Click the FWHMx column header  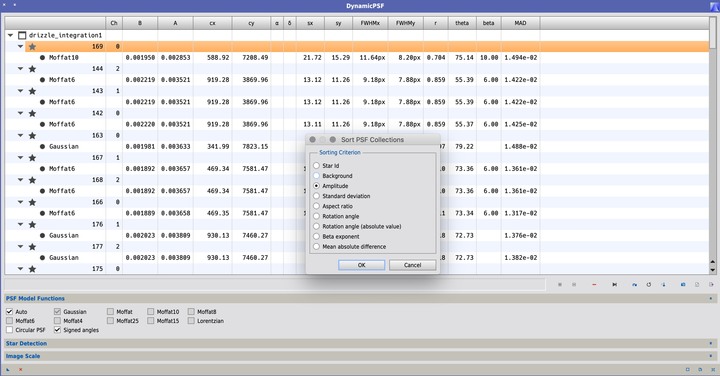[x=370, y=23]
